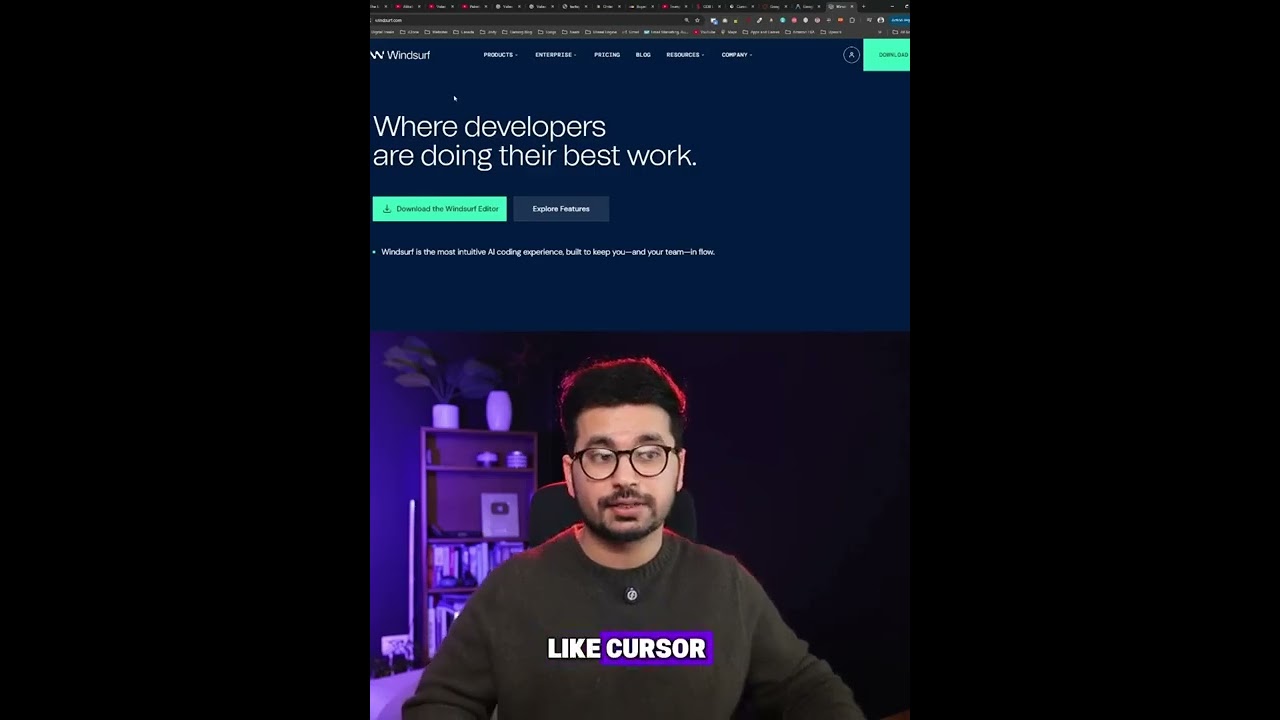The image size is (1280, 720).
Task: Click the Chrome profile avatar
Action: tap(881, 20)
